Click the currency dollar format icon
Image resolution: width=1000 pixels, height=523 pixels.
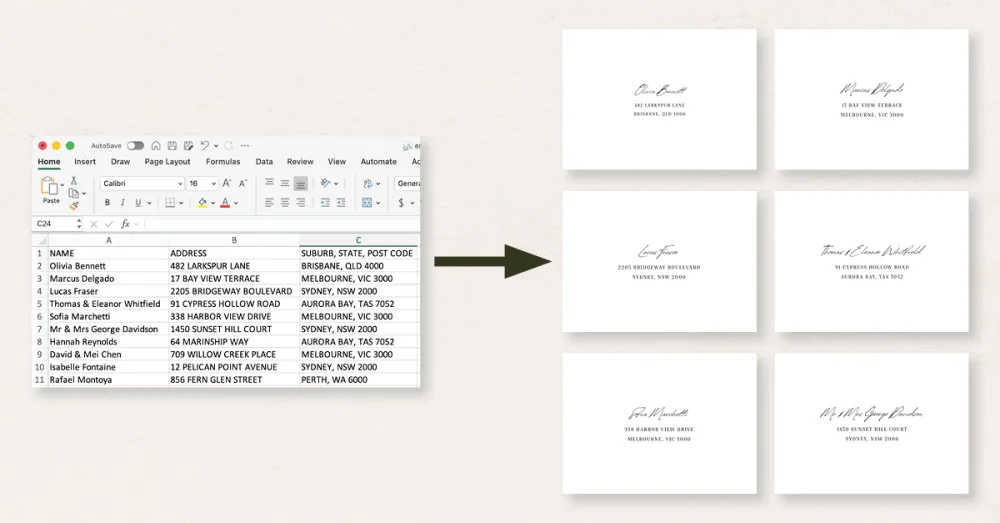click(401, 203)
